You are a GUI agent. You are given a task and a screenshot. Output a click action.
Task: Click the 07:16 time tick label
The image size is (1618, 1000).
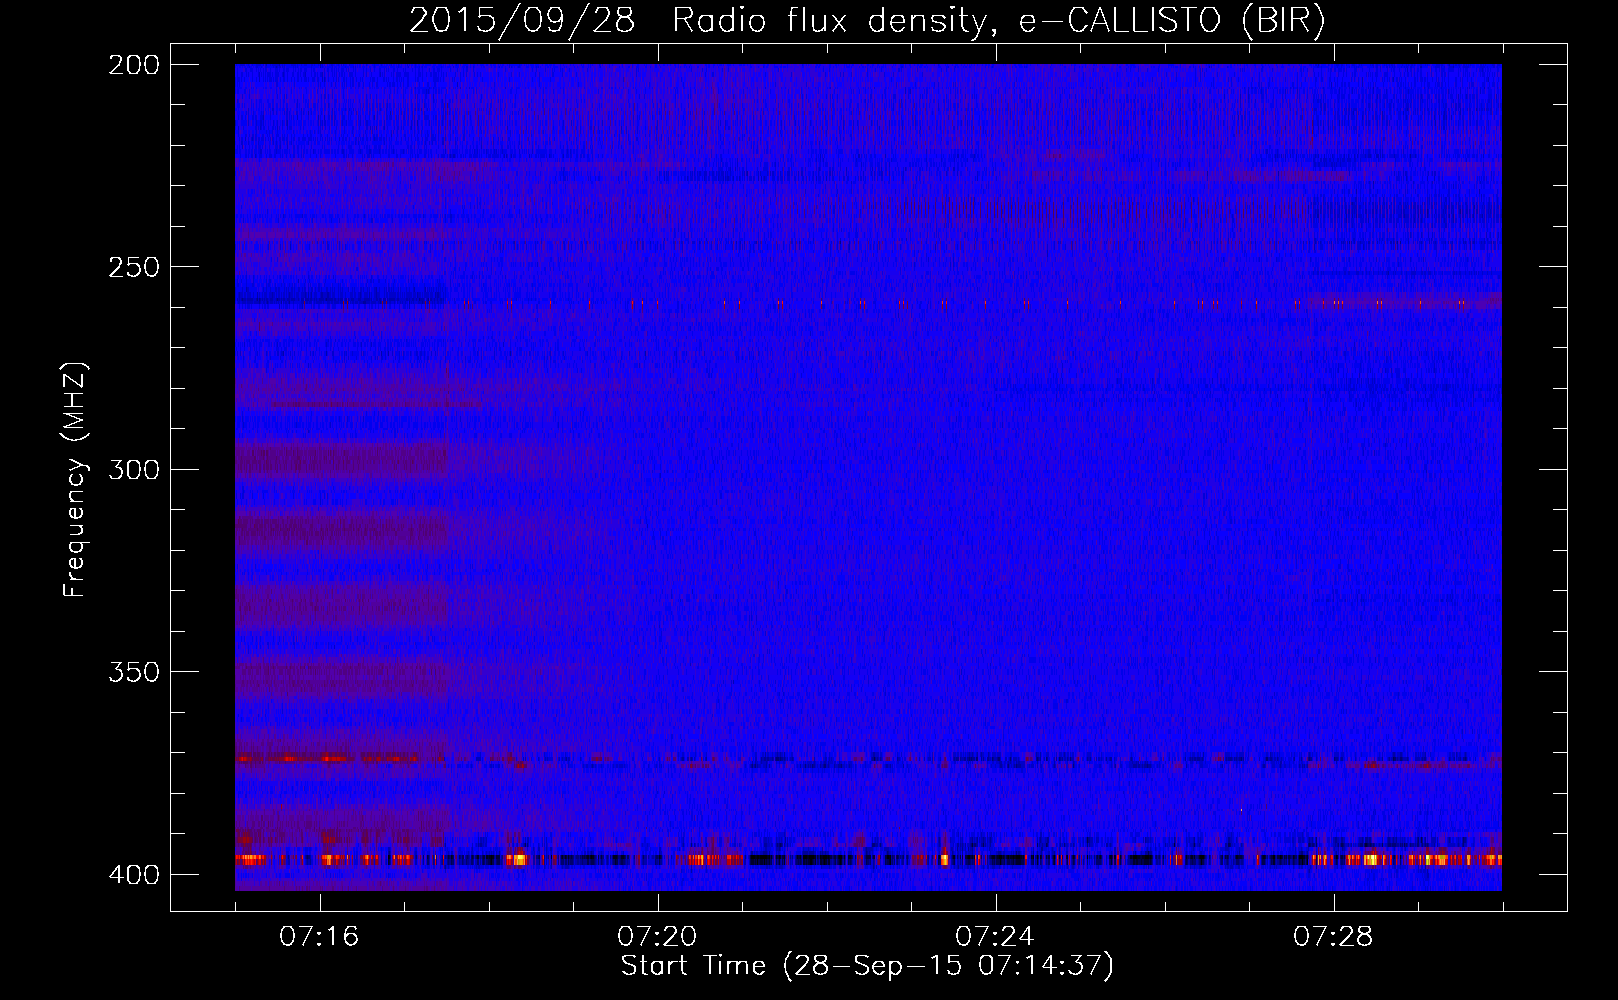(319, 936)
